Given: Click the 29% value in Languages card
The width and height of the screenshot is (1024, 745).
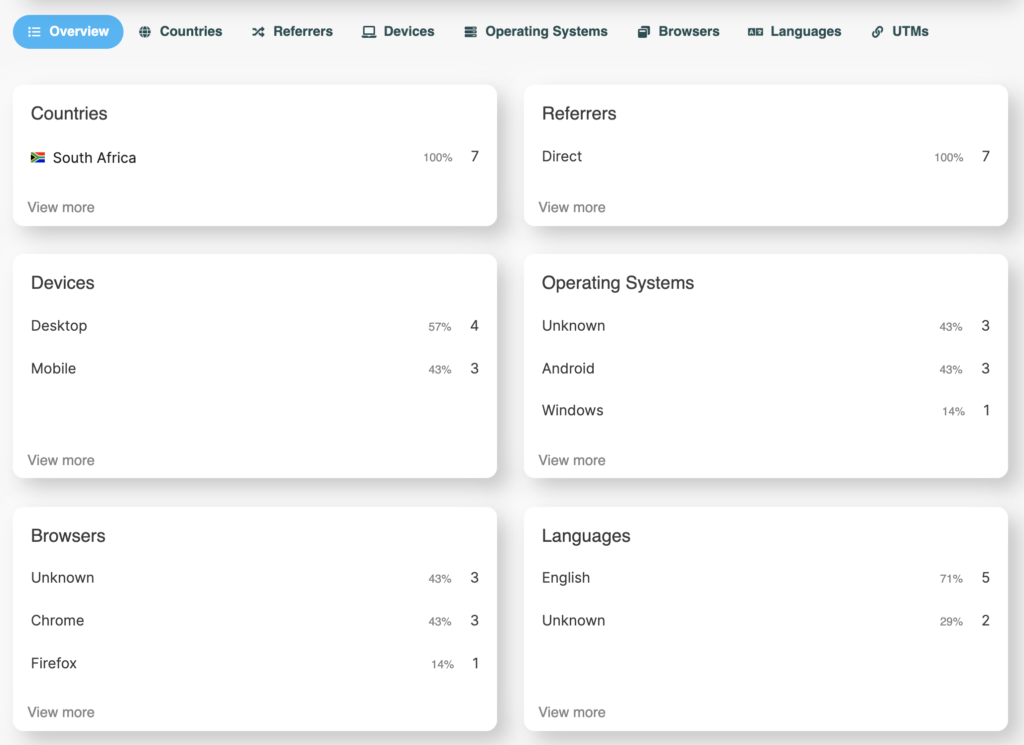Looking at the screenshot, I should pyautogui.click(x=951, y=622).
